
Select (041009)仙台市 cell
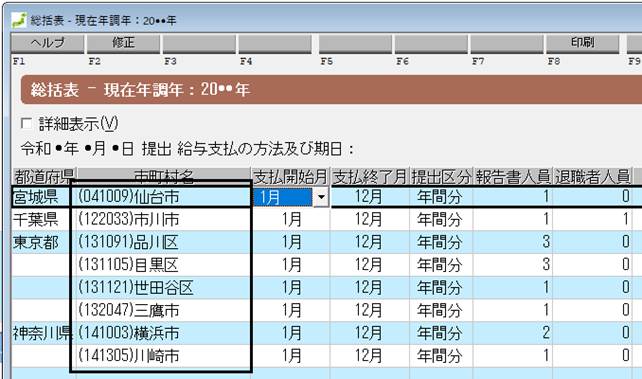pos(164,197)
